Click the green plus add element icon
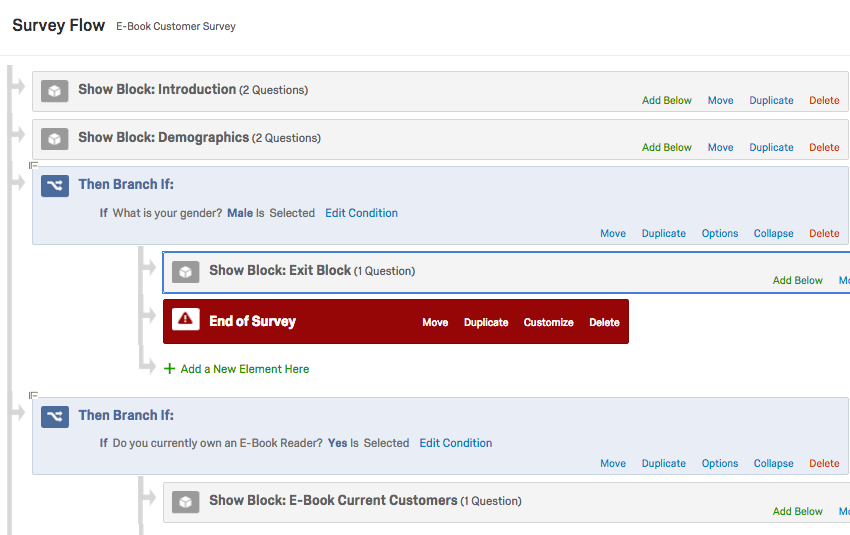This screenshot has width=850, height=535. (169, 369)
